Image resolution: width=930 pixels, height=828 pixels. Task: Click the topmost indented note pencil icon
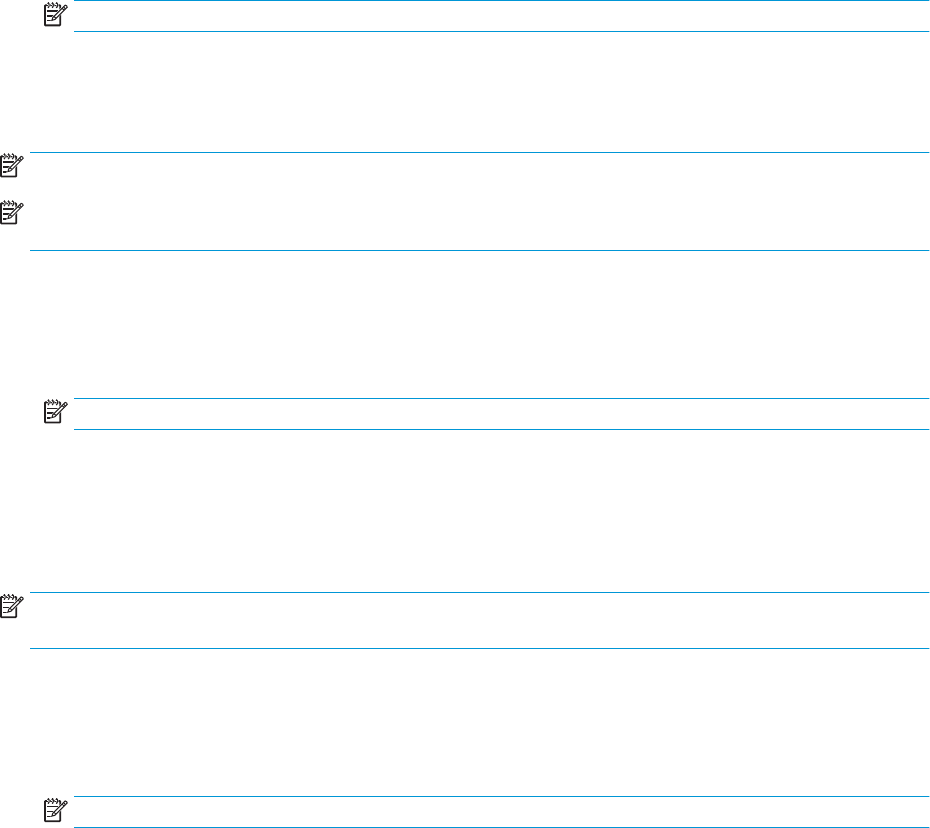[56, 15]
